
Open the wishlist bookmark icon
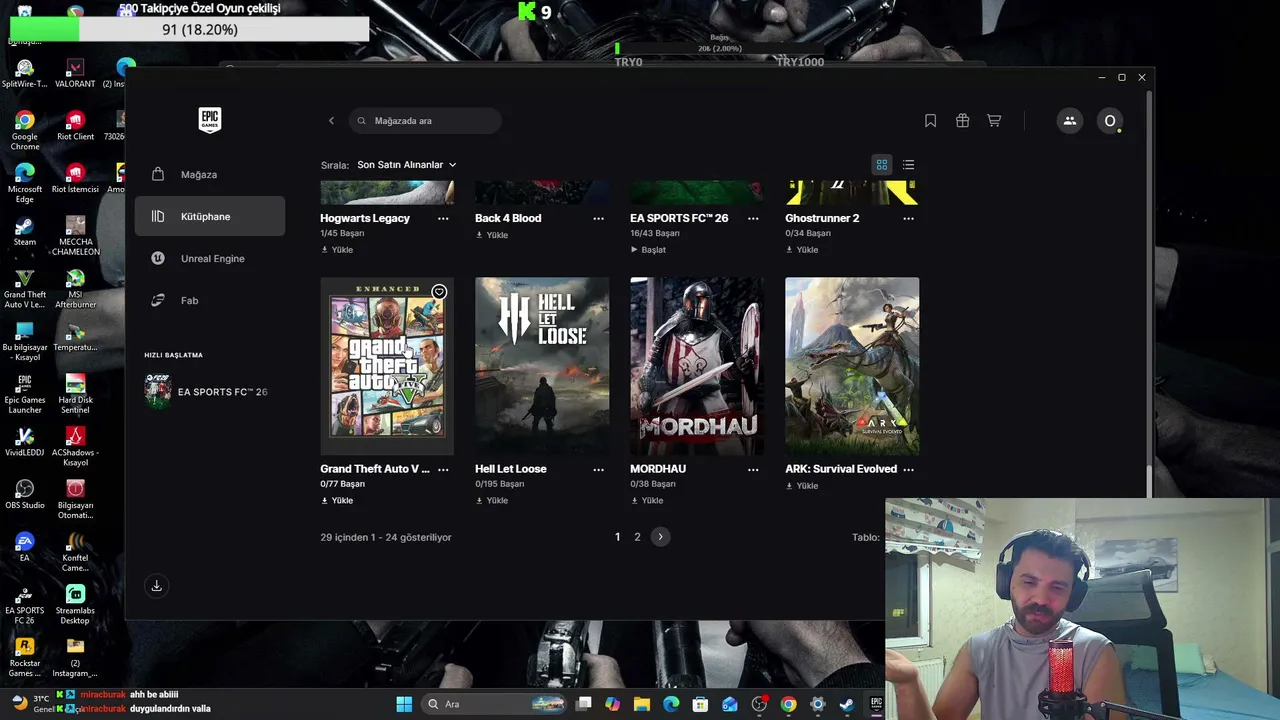click(930, 121)
